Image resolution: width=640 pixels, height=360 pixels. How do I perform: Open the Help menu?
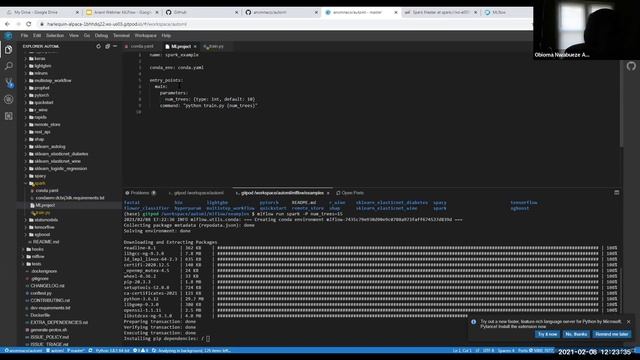[x=166, y=36]
